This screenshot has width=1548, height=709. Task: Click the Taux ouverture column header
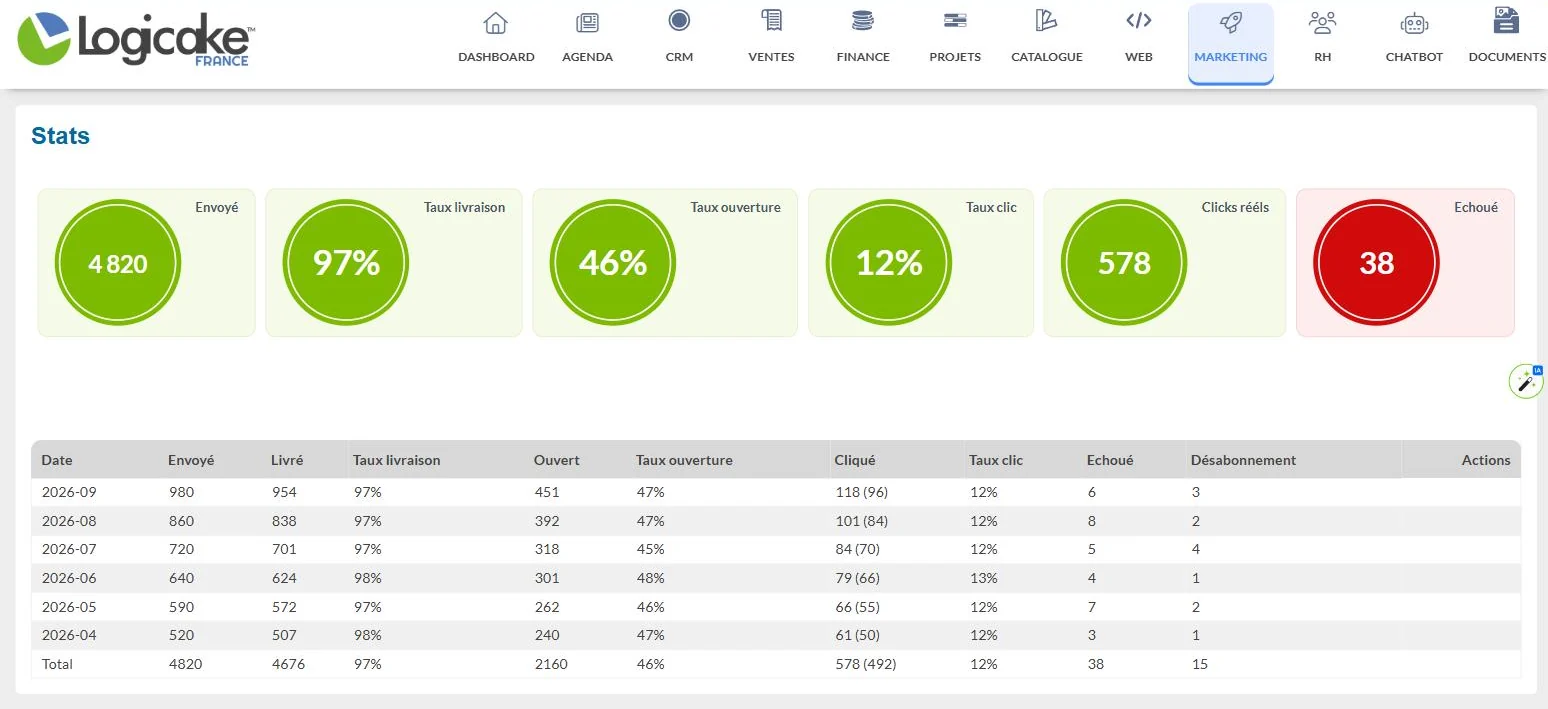684,460
